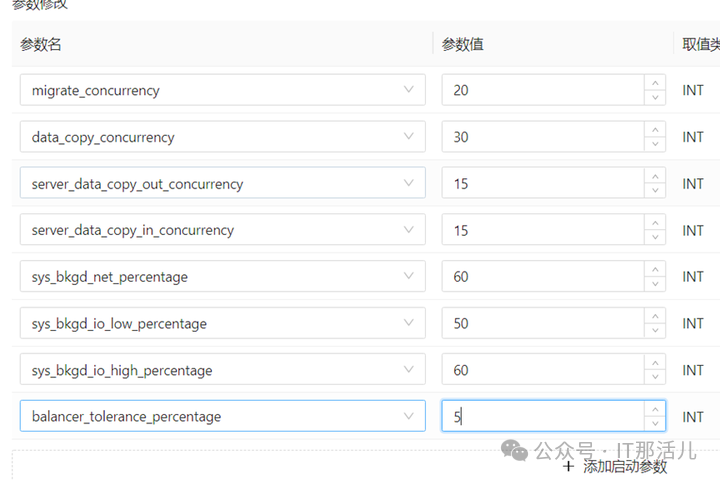Screen dimensions: 720x480
Task: Click the 添加启动参数 add parameter button
Action: [615, 466]
